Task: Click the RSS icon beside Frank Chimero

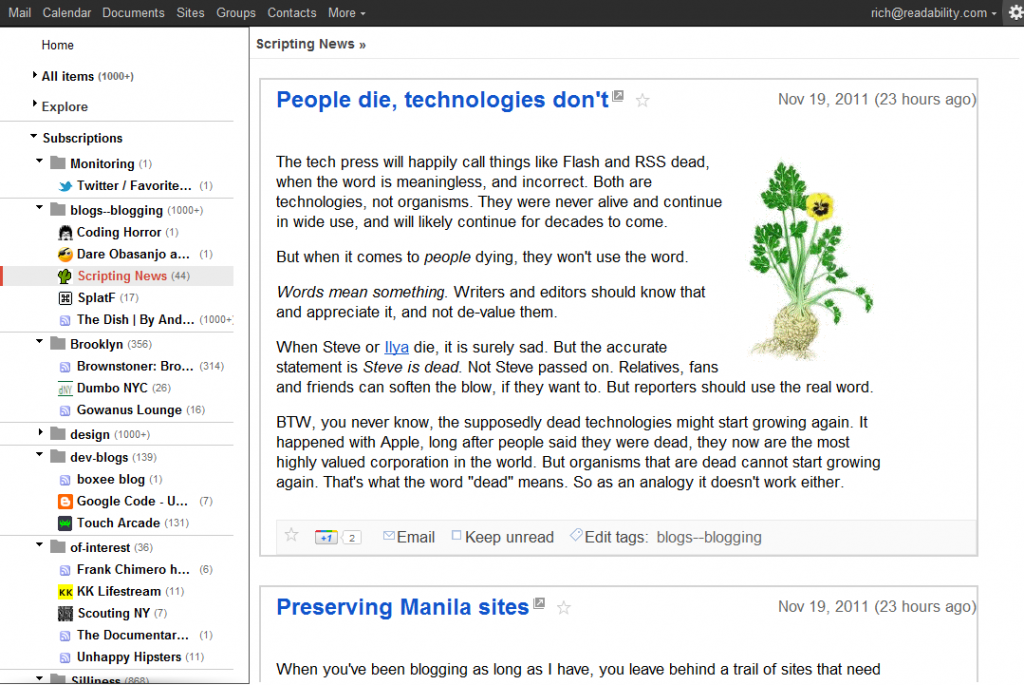Action: point(65,570)
